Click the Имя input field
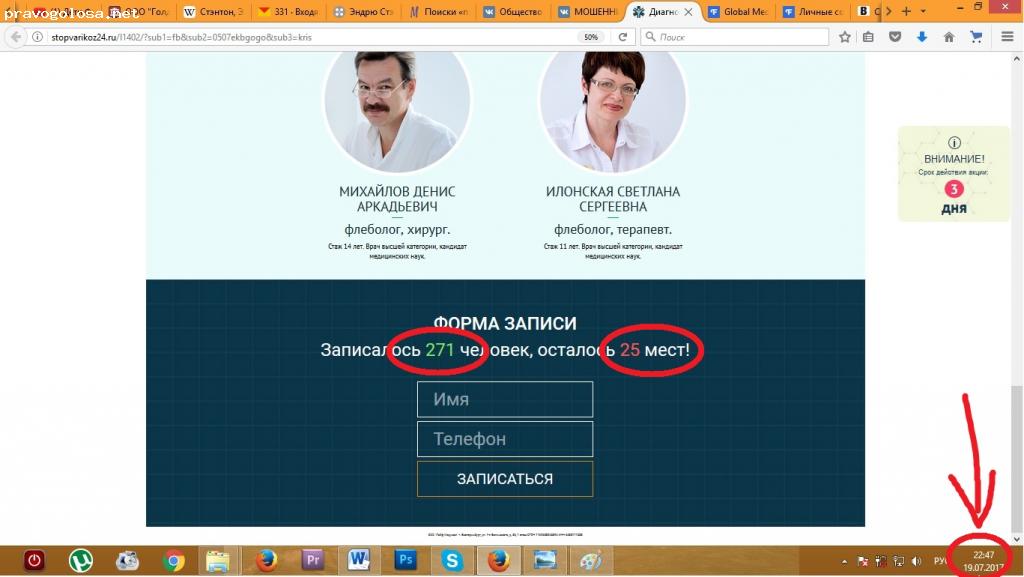Image resolution: width=1024 pixels, height=577 pixels. pyautogui.click(x=505, y=399)
